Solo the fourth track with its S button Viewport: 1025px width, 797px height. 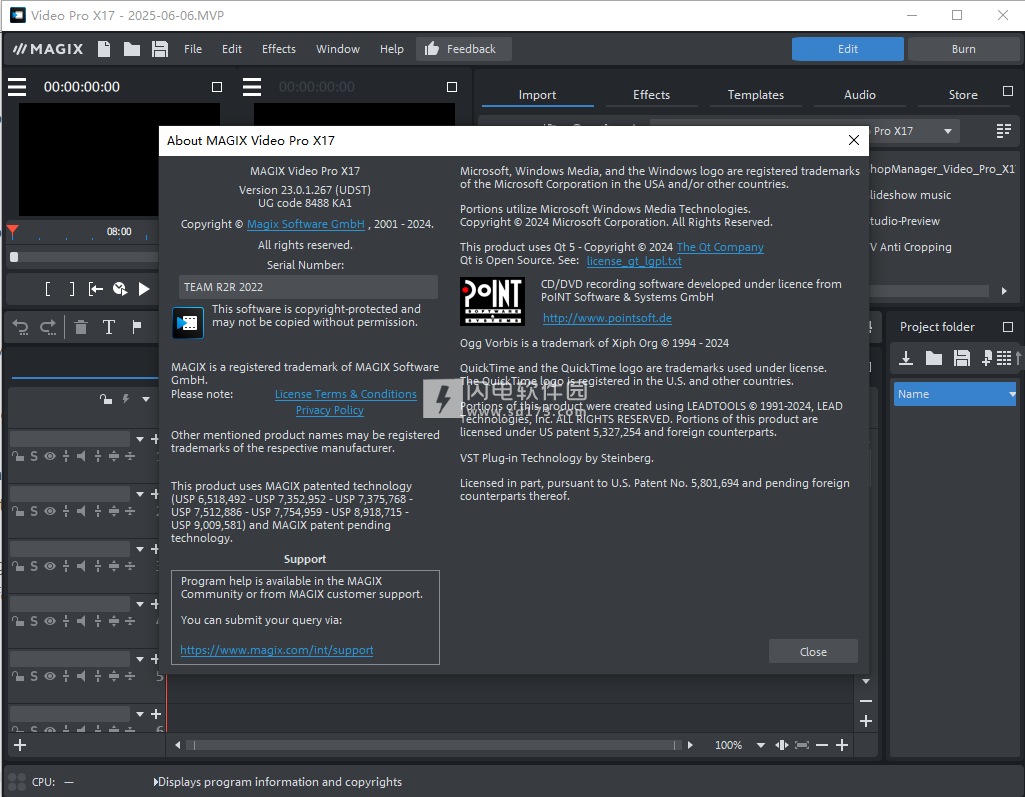pyautogui.click(x=34, y=621)
